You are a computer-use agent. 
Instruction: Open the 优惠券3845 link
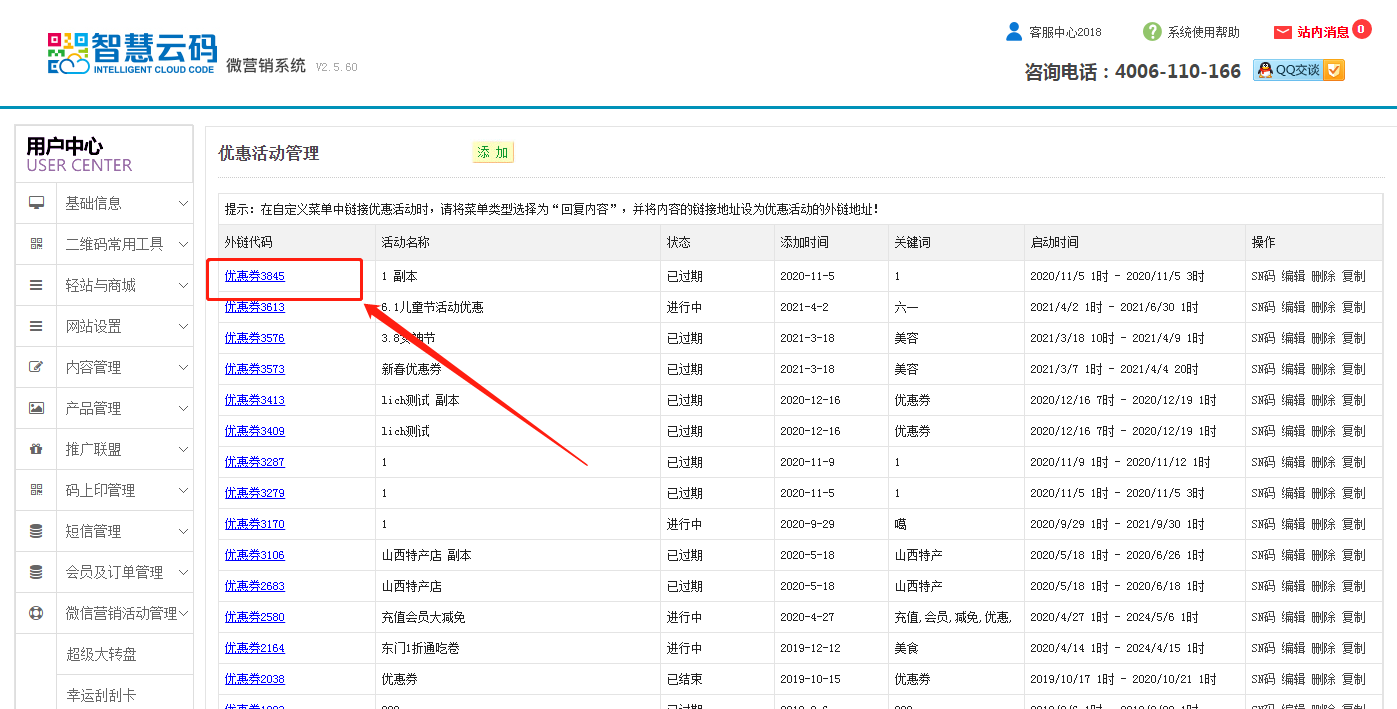click(x=254, y=276)
